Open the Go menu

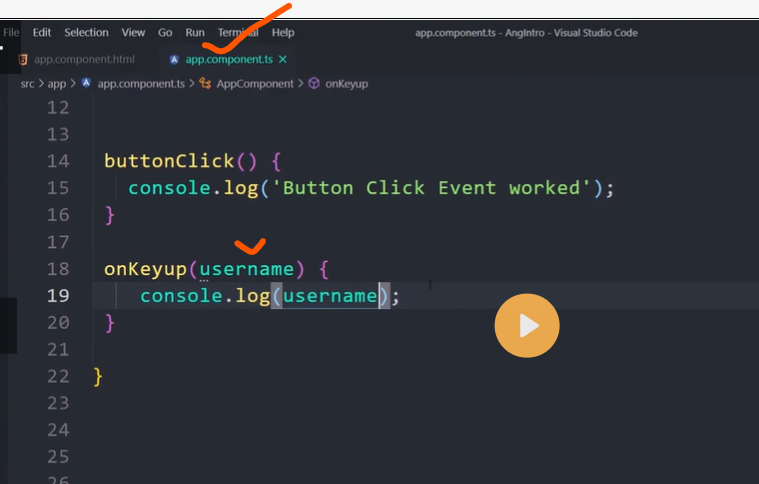pyautogui.click(x=165, y=33)
